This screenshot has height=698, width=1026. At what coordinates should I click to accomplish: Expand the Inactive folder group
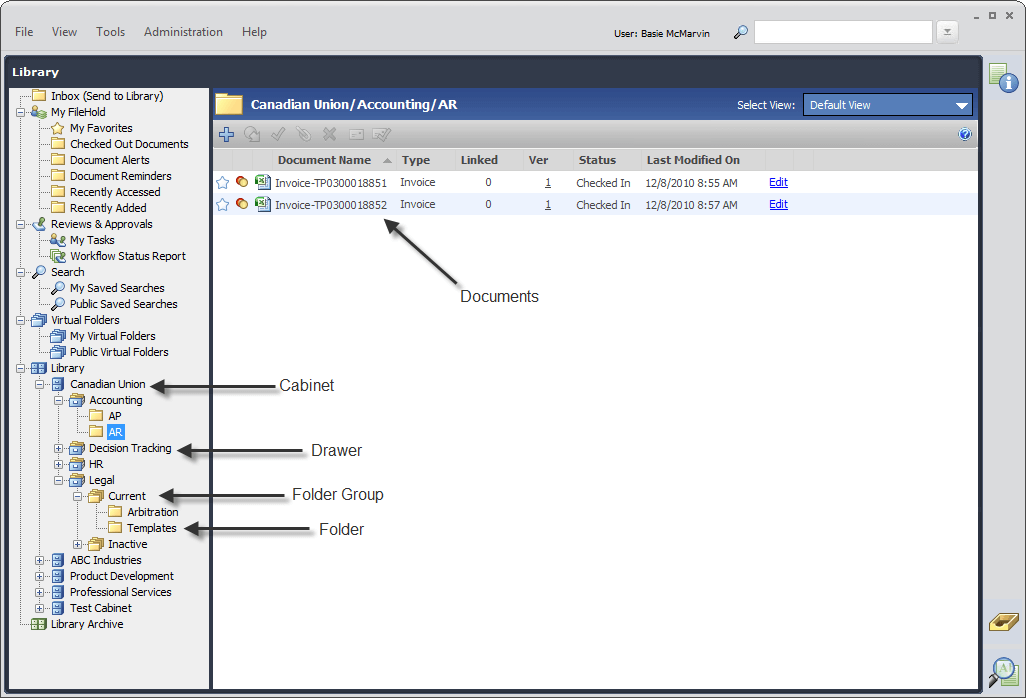pyautogui.click(x=78, y=545)
